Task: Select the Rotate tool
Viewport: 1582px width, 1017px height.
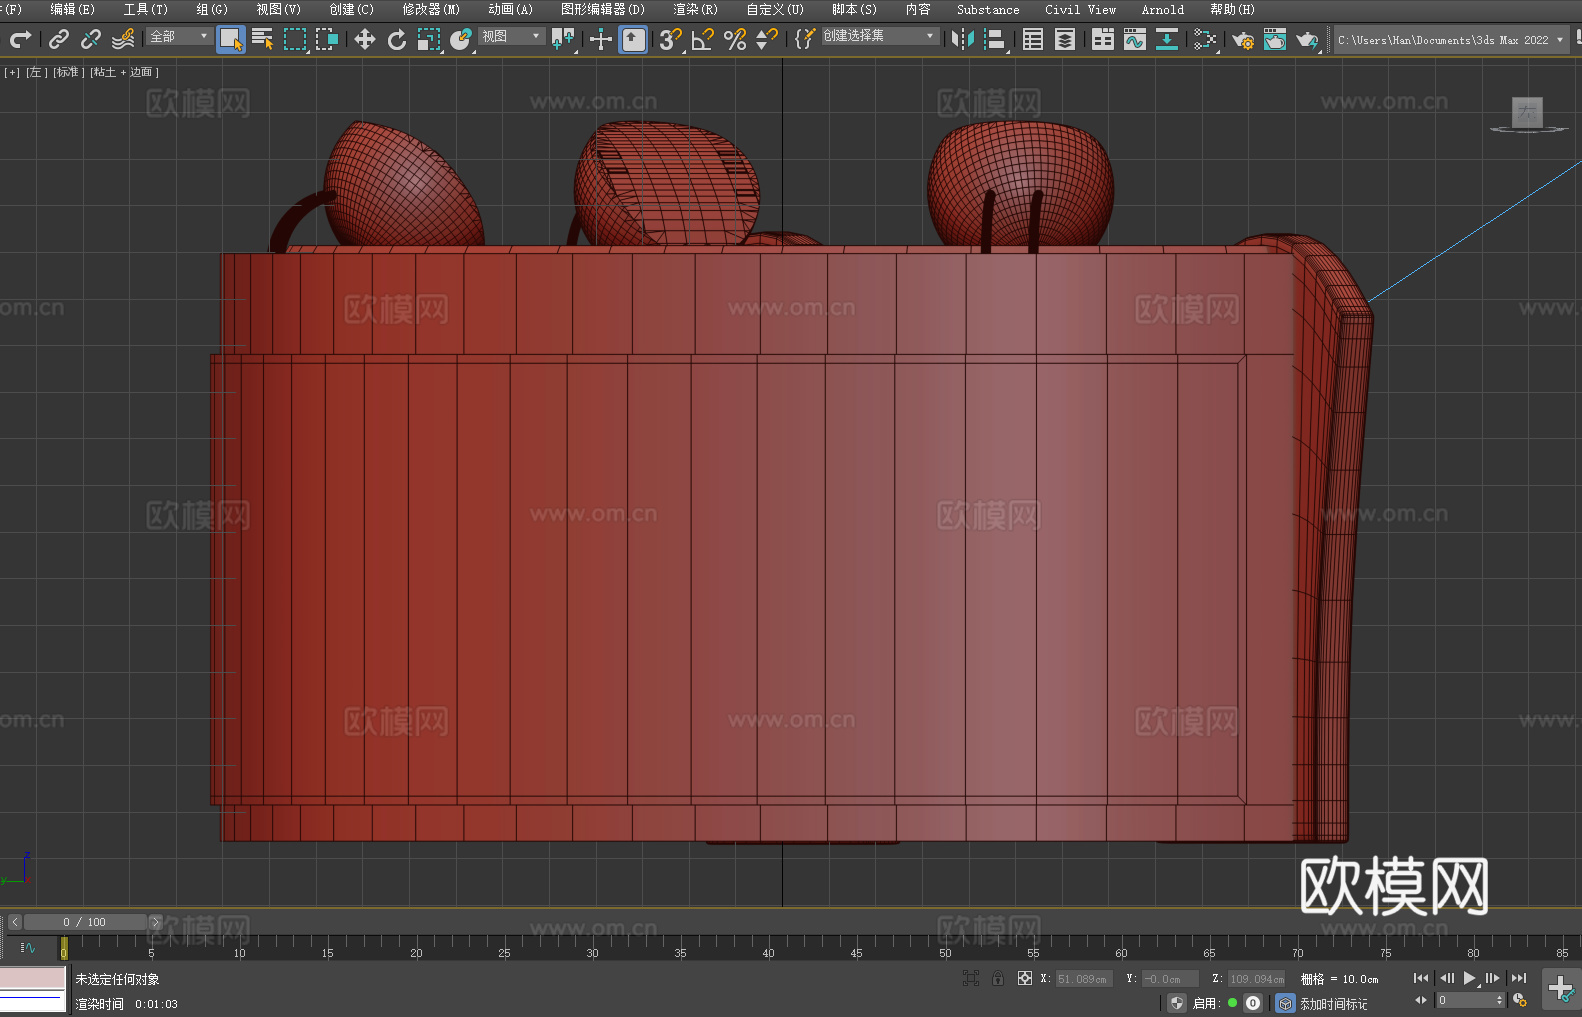Action: 397,39
